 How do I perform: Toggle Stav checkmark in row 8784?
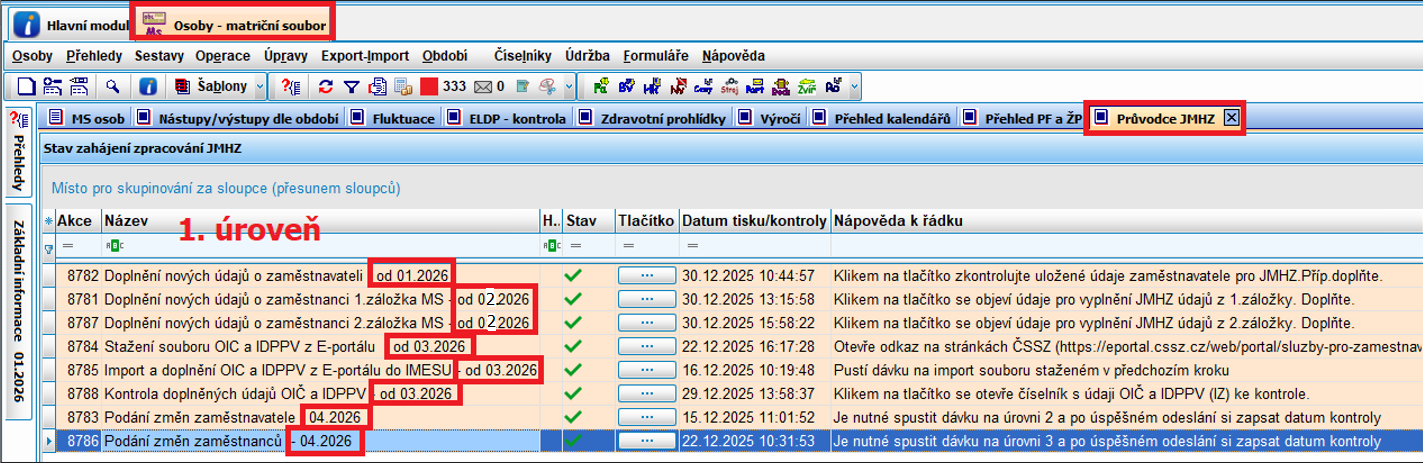click(573, 346)
